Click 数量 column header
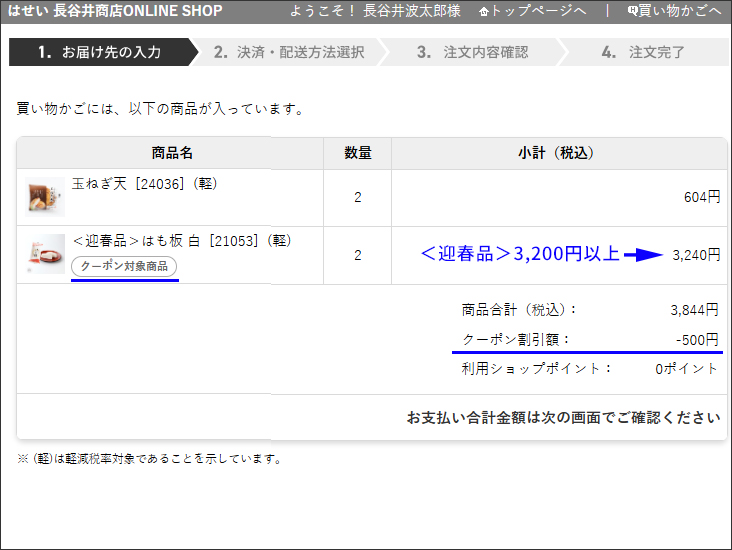The width and height of the screenshot is (732, 550). (x=358, y=153)
